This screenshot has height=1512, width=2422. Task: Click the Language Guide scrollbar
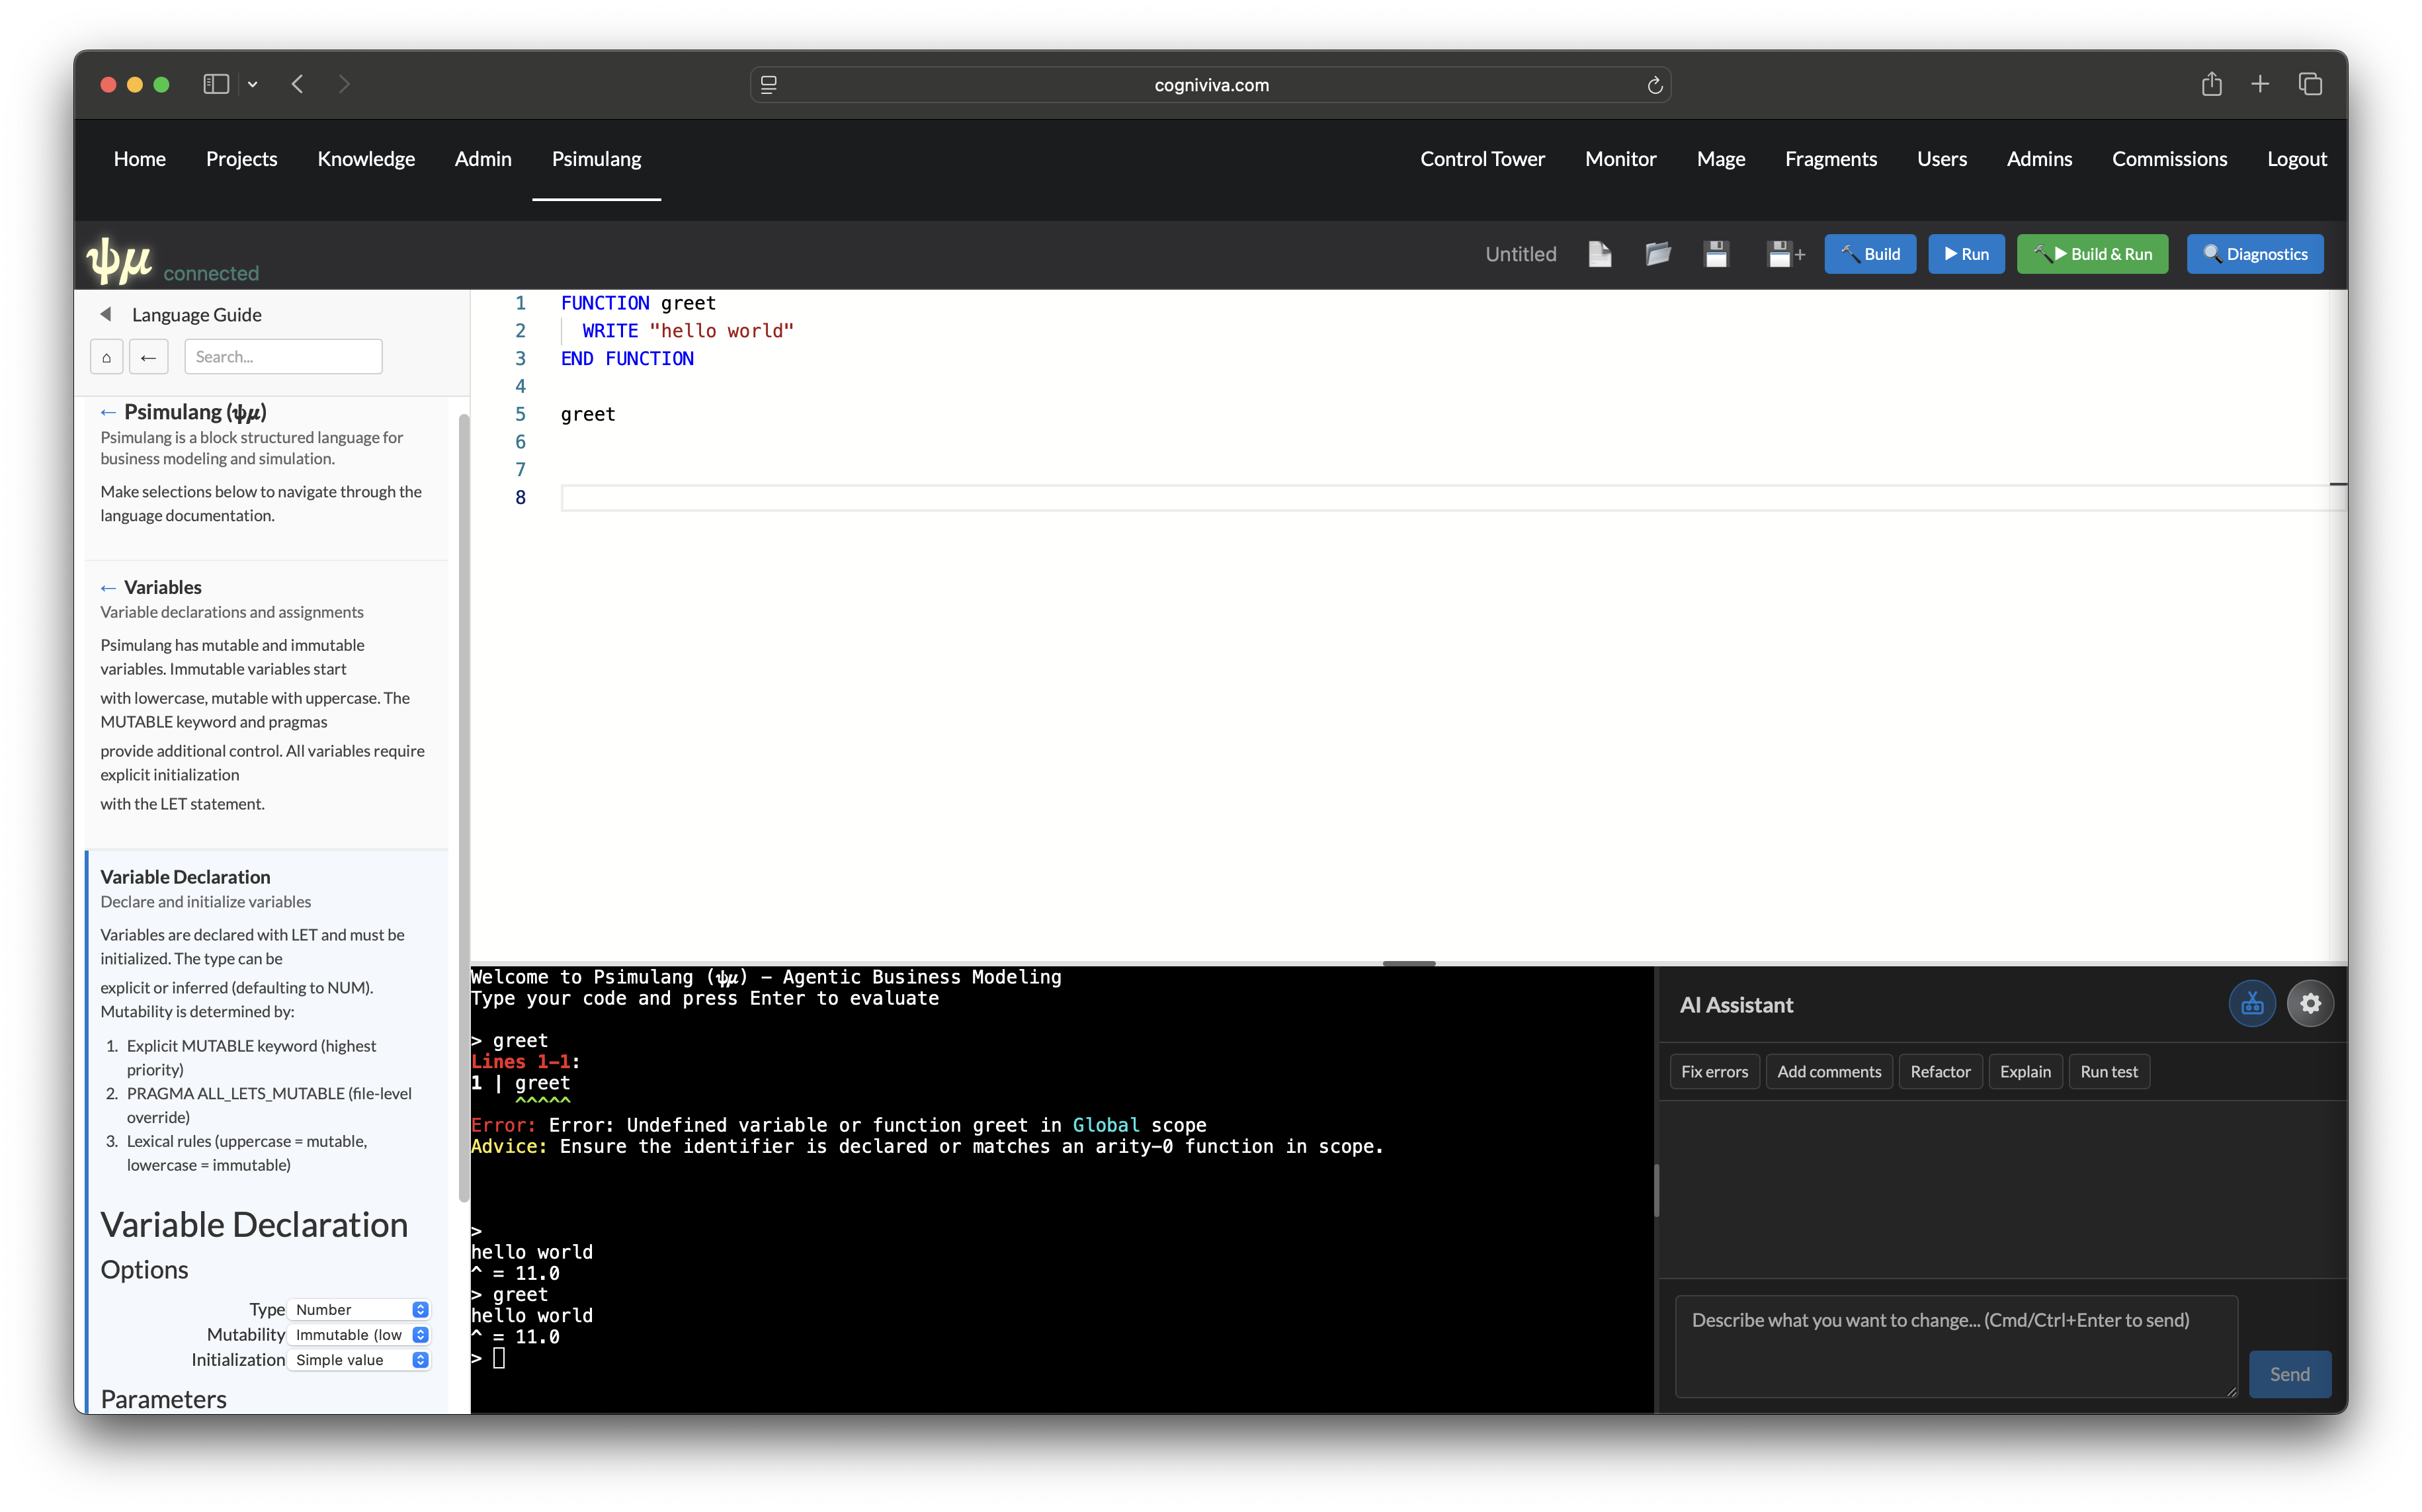click(464, 808)
